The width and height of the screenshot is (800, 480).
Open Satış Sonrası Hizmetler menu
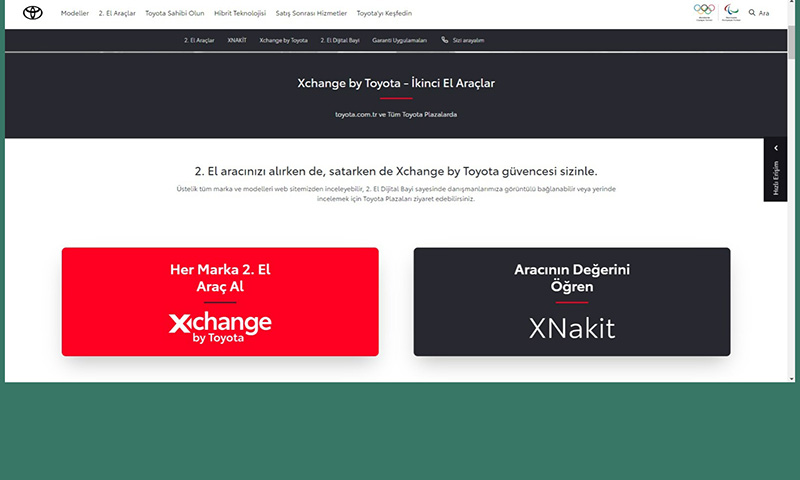tap(311, 13)
